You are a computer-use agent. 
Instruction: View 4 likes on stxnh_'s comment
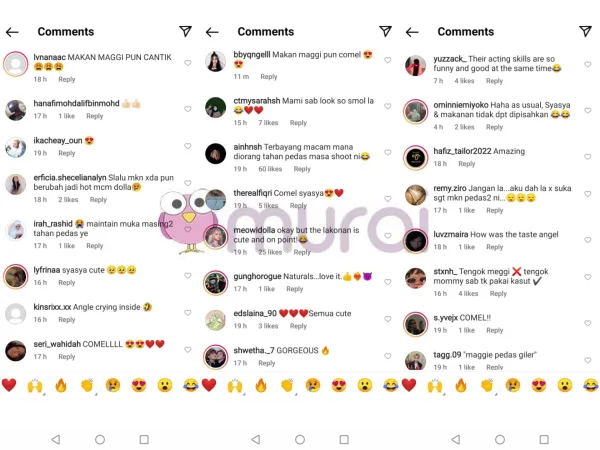tap(468, 293)
